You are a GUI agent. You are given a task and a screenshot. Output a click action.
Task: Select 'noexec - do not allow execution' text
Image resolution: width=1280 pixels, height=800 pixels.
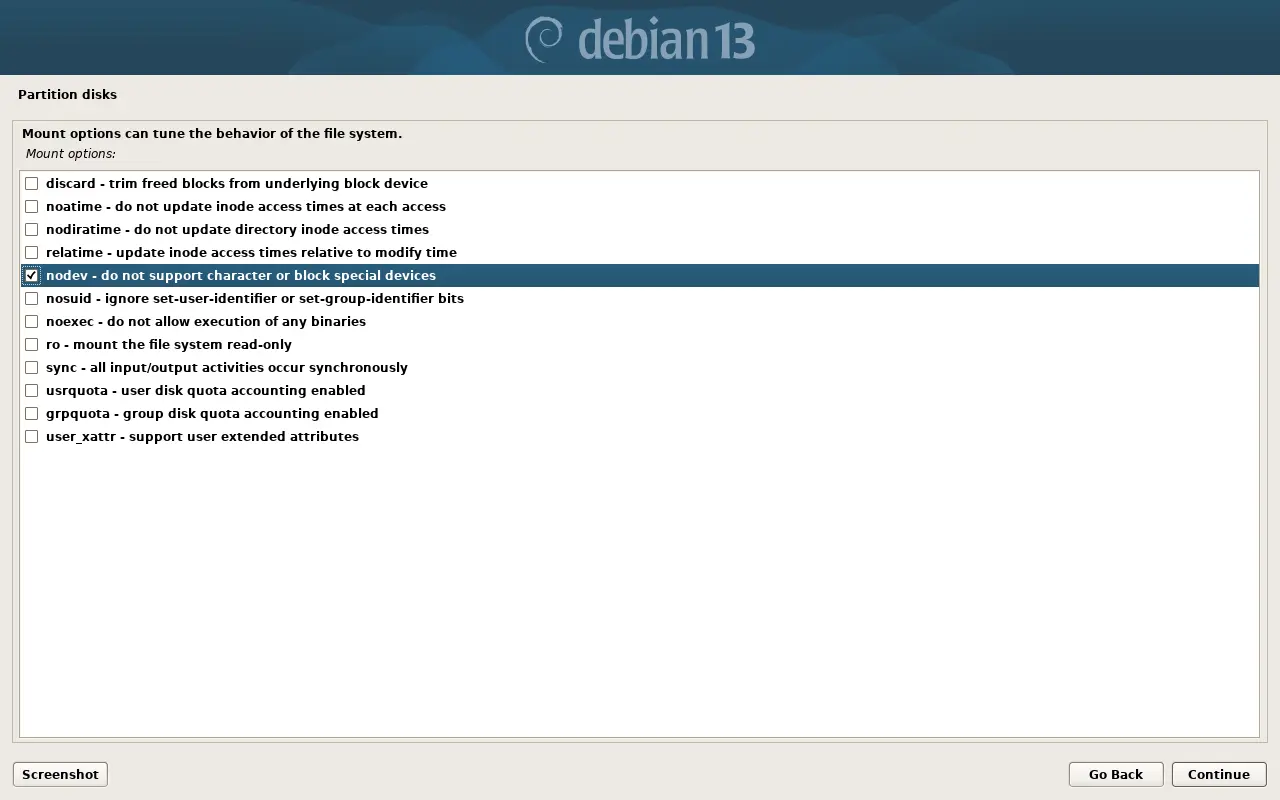coord(206,322)
